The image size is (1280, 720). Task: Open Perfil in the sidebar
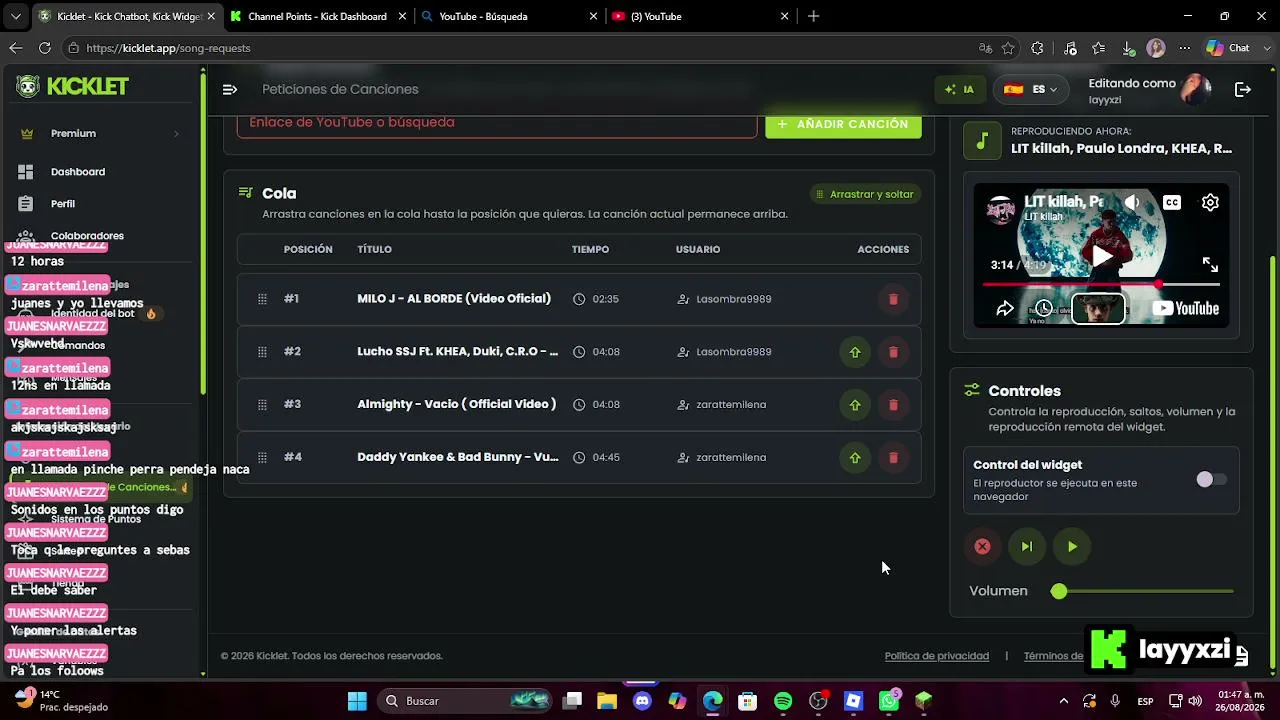click(63, 204)
